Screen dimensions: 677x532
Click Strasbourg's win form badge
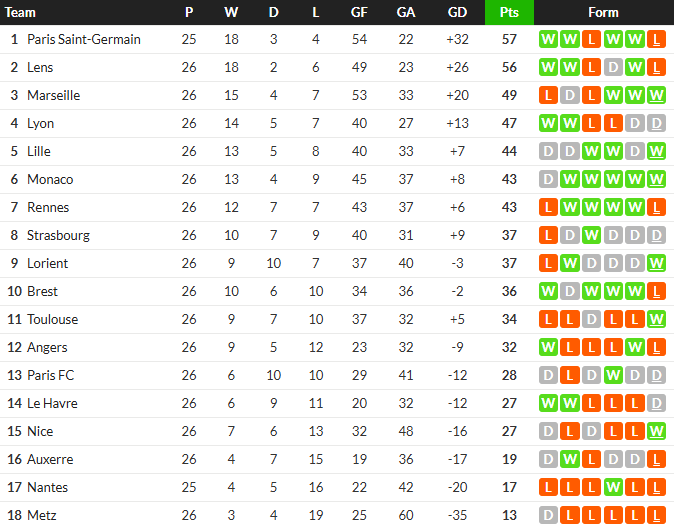click(591, 236)
